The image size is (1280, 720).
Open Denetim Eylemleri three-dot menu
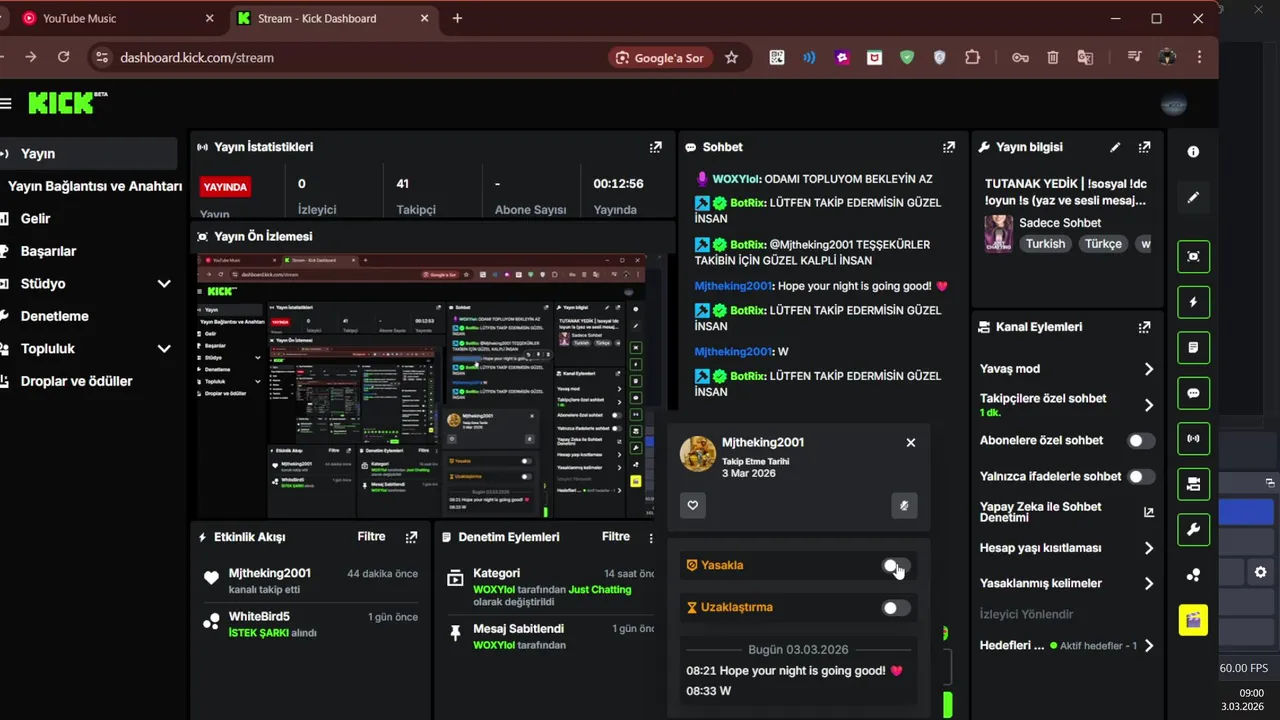(x=651, y=538)
